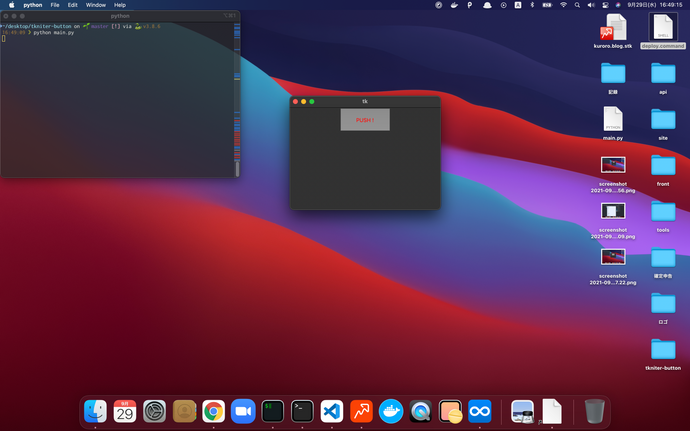Open the blank document in the Dock
The height and width of the screenshot is (431, 690).
coord(552,411)
